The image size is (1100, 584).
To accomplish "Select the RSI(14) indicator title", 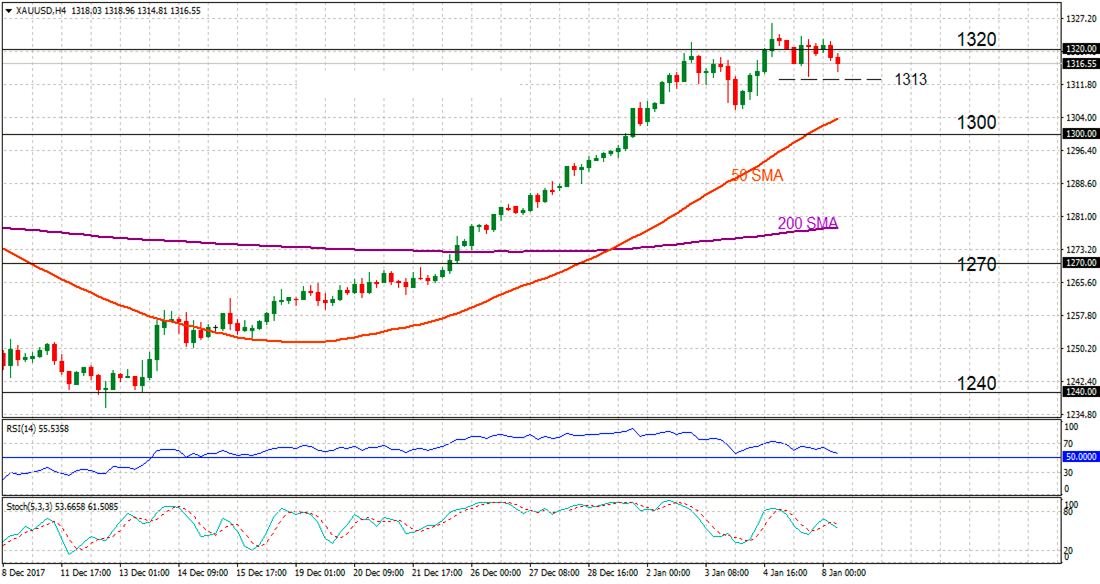I will coord(24,427).
